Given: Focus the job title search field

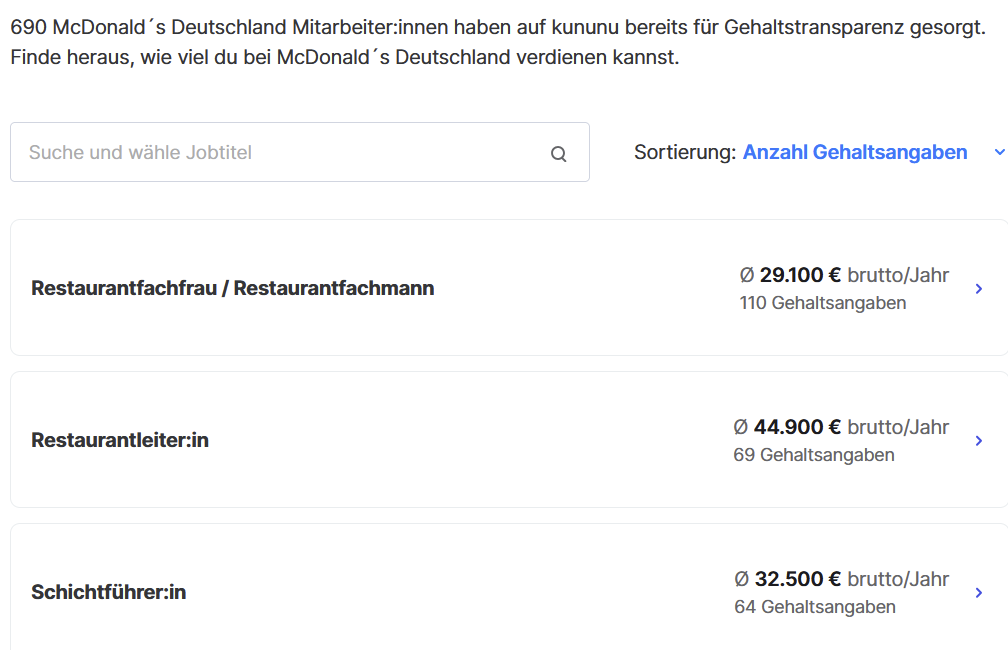Looking at the screenshot, I should [x=280, y=153].
